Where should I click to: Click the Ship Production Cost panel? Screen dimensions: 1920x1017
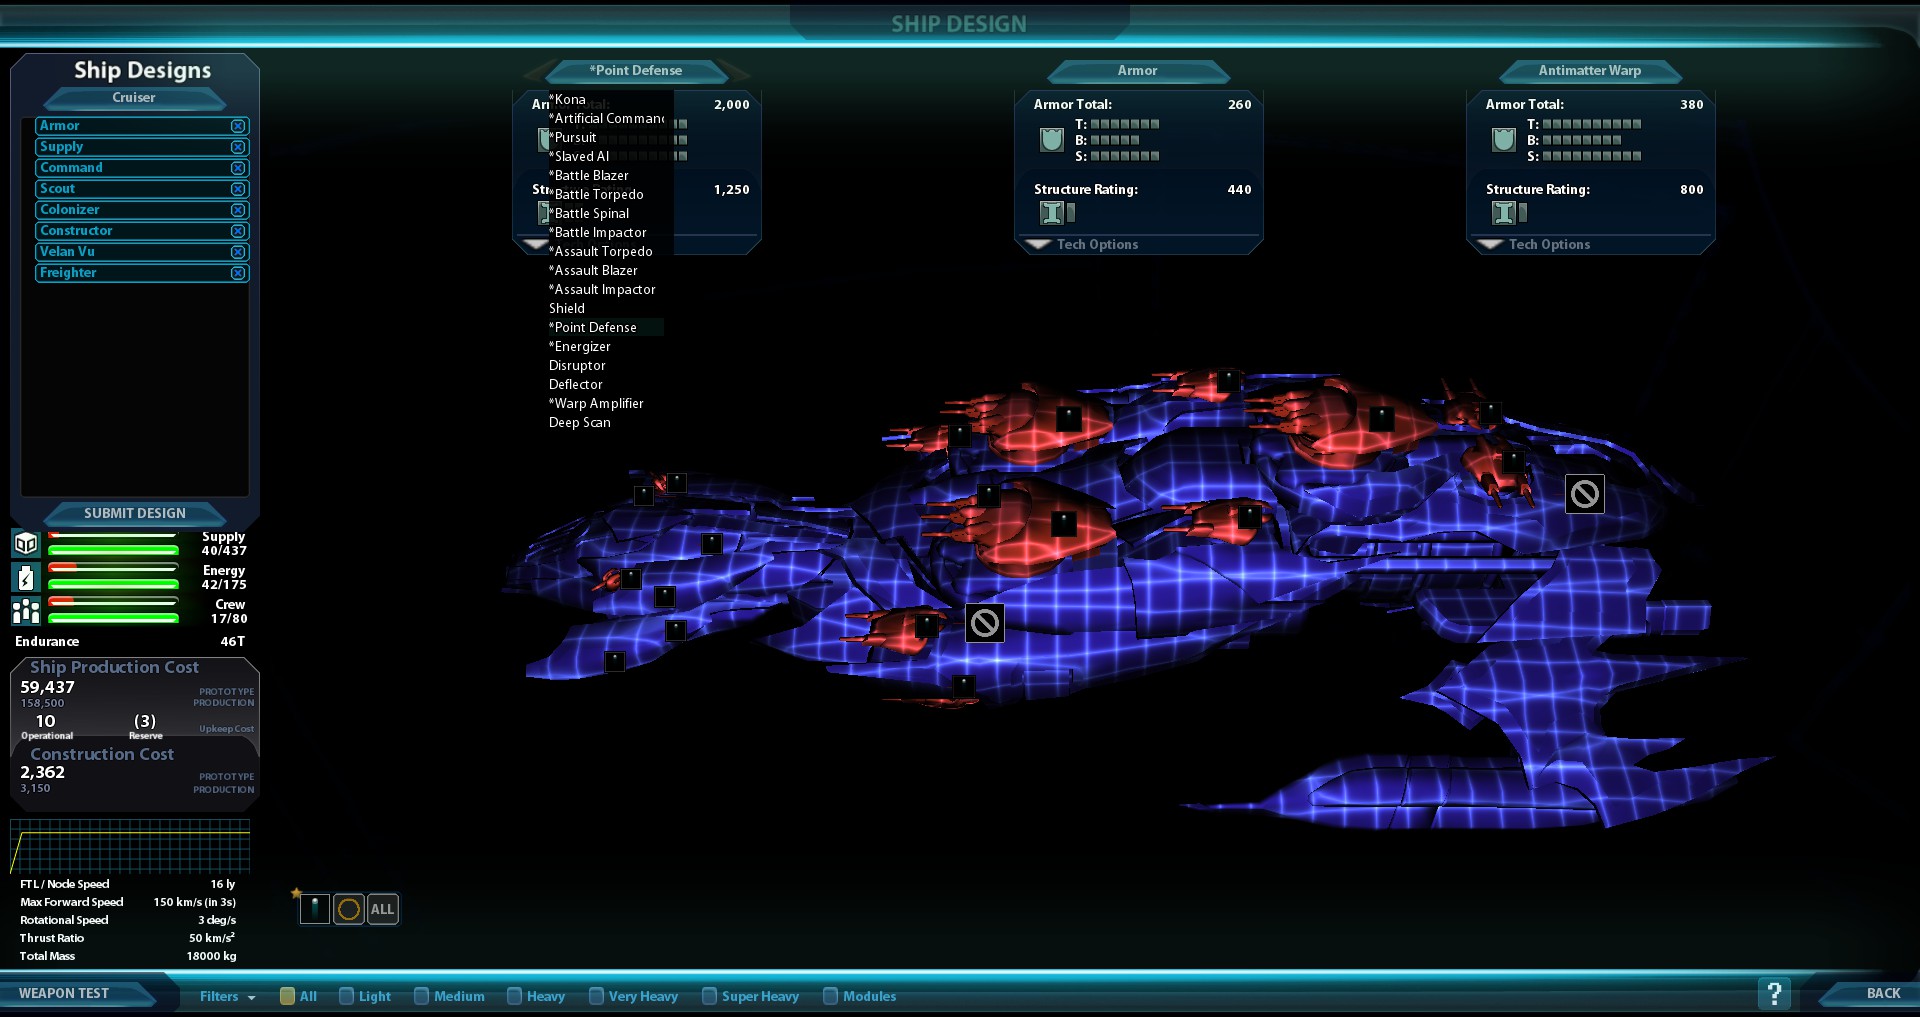[135, 698]
